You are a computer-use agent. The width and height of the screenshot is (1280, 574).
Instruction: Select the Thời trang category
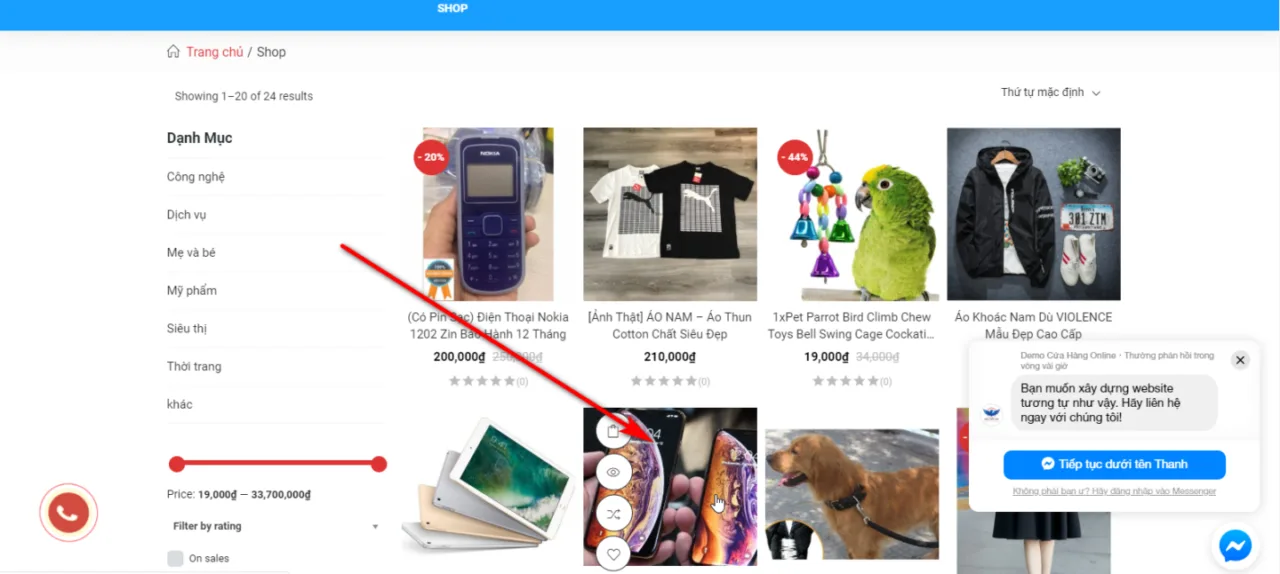point(194,367)
